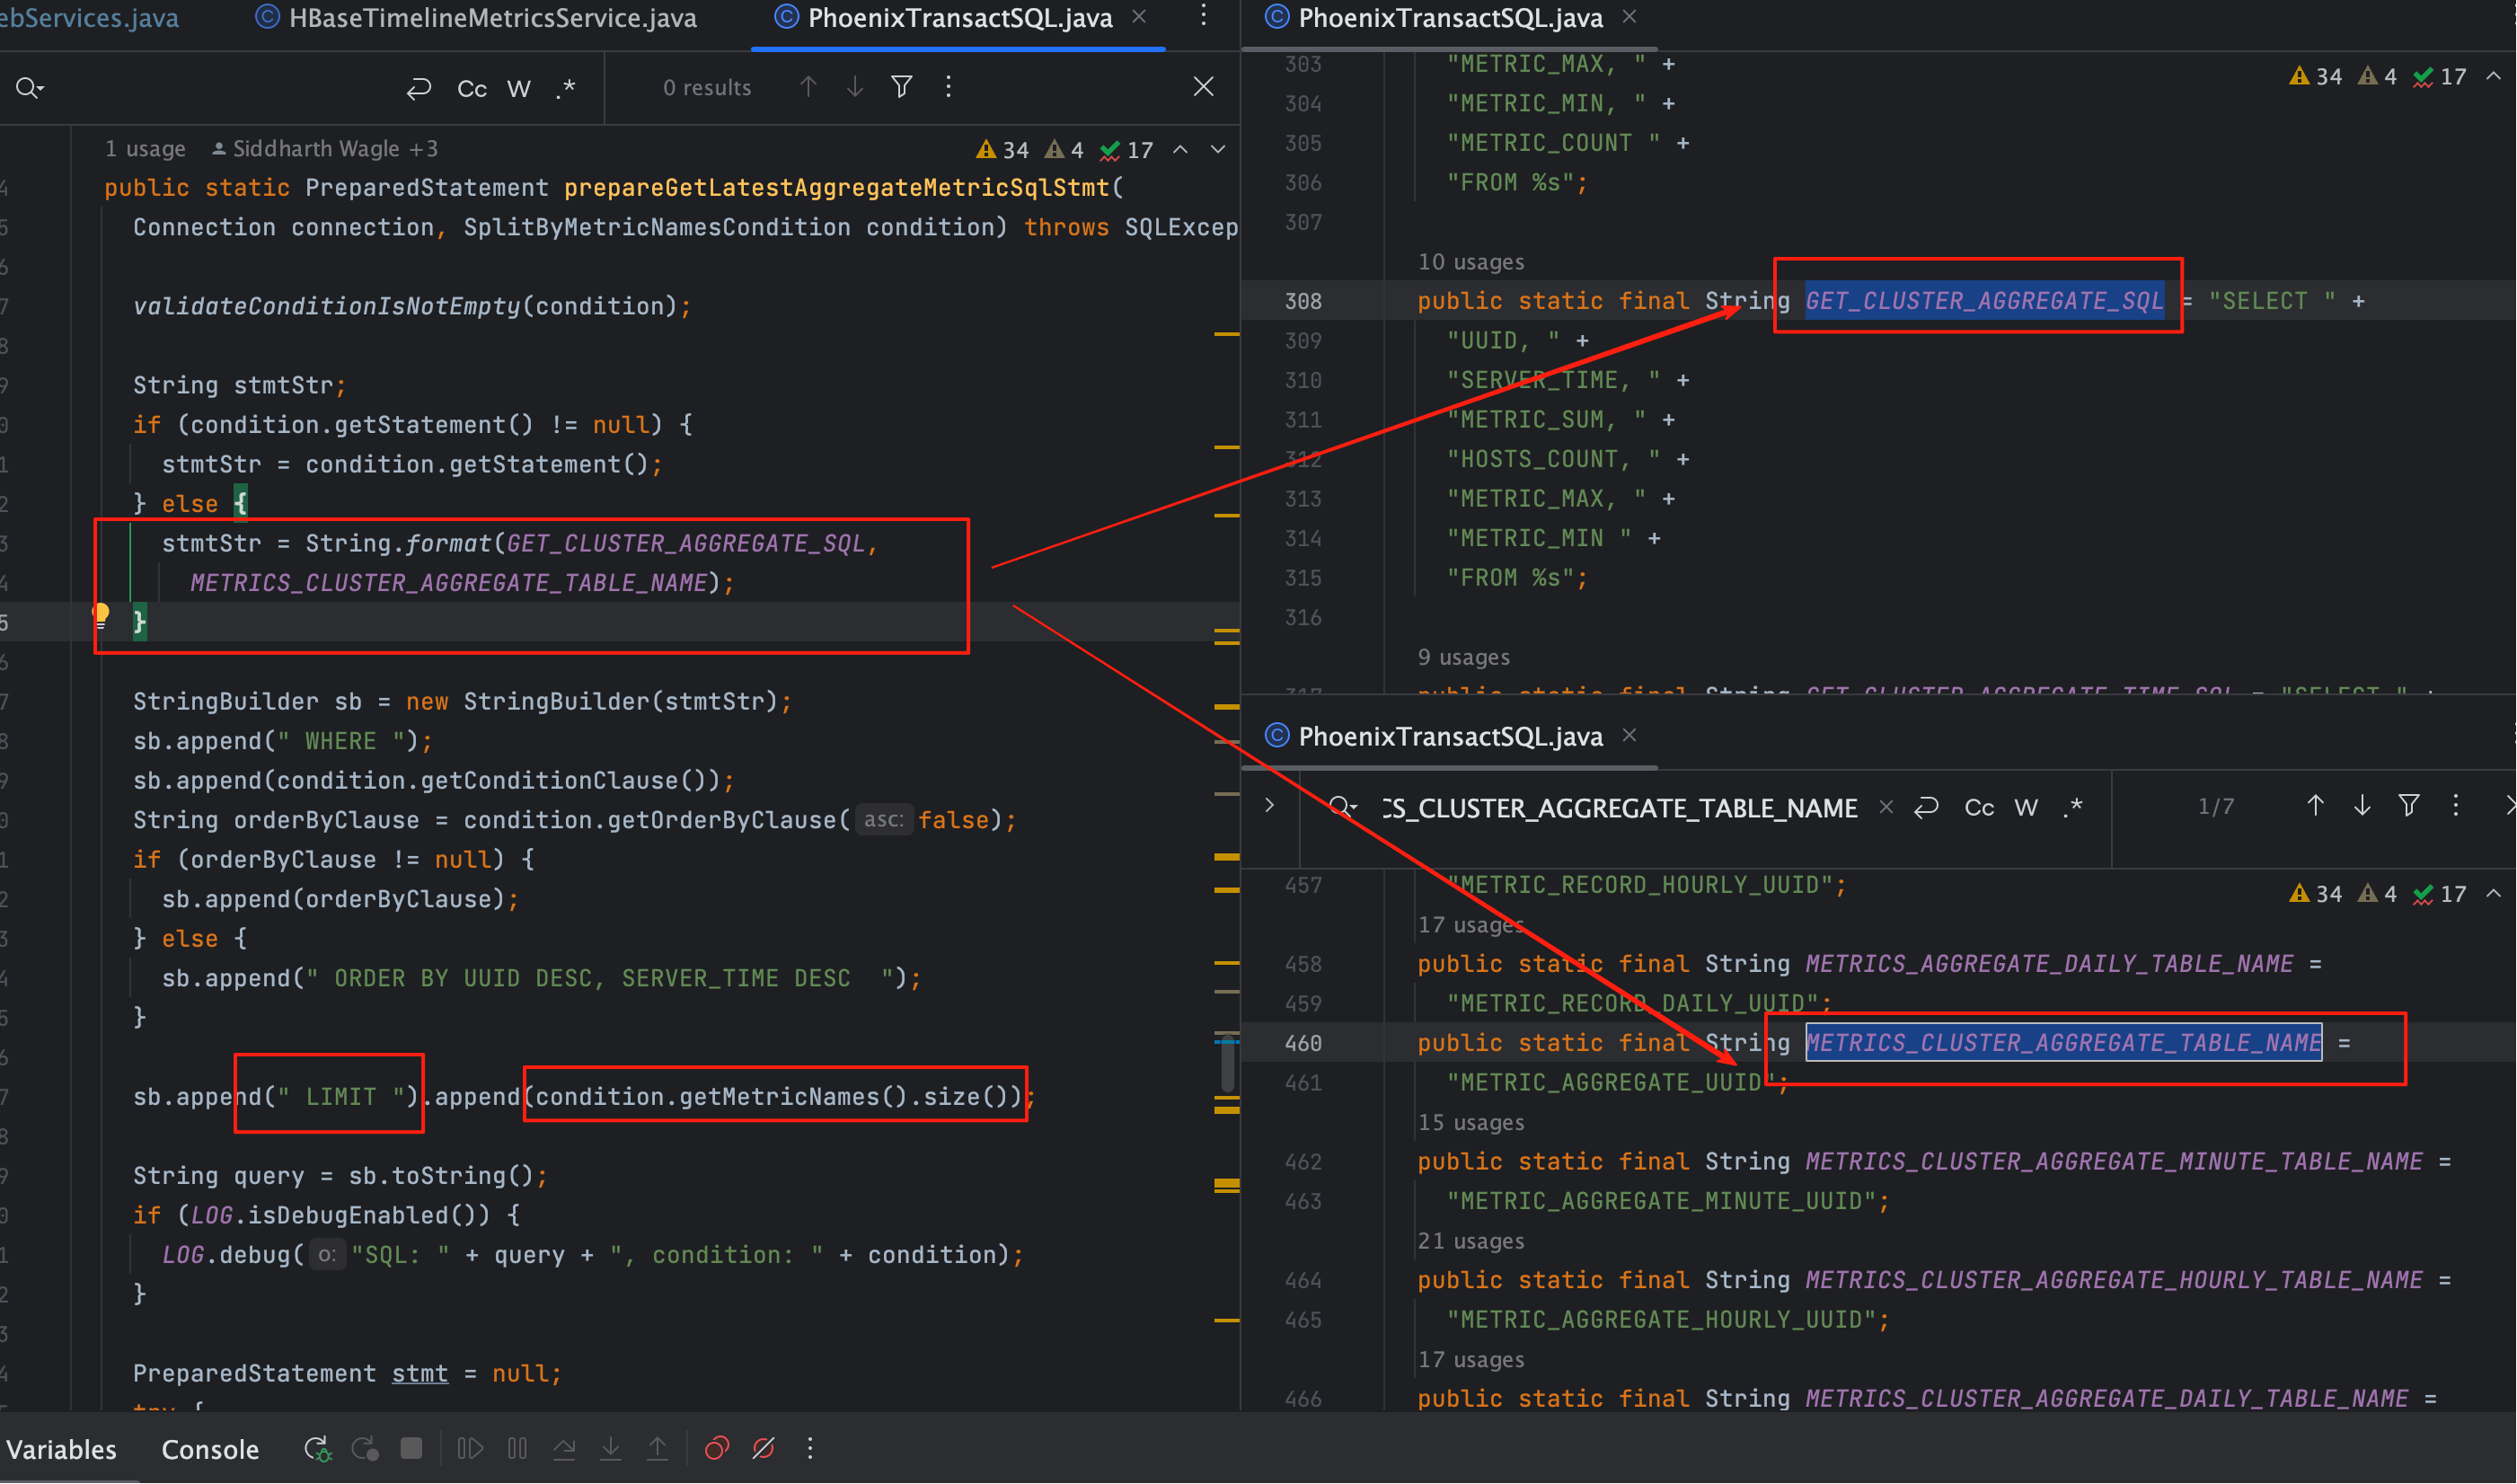Filter search results in bottom-right pane
Screen dimensions: 2517x1484
point(2409,806)
